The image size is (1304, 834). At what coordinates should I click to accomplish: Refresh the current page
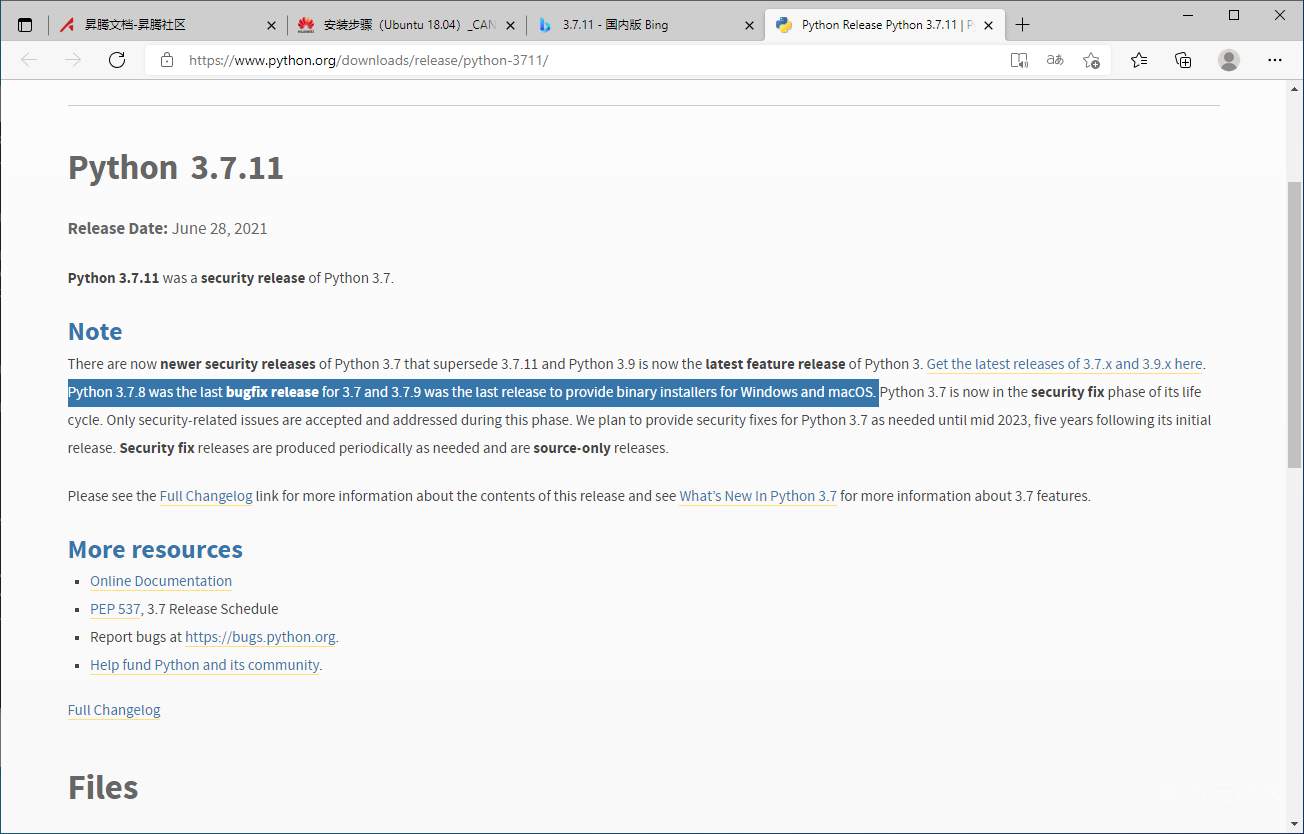coord(117,60)
